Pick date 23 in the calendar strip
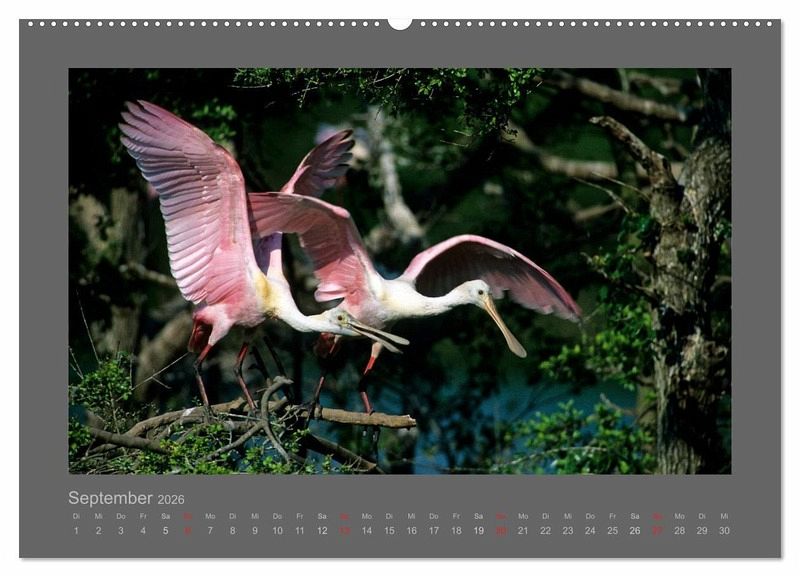Viewport: 800px width, 577px height. pyautogui.click(x=567, y=530)
